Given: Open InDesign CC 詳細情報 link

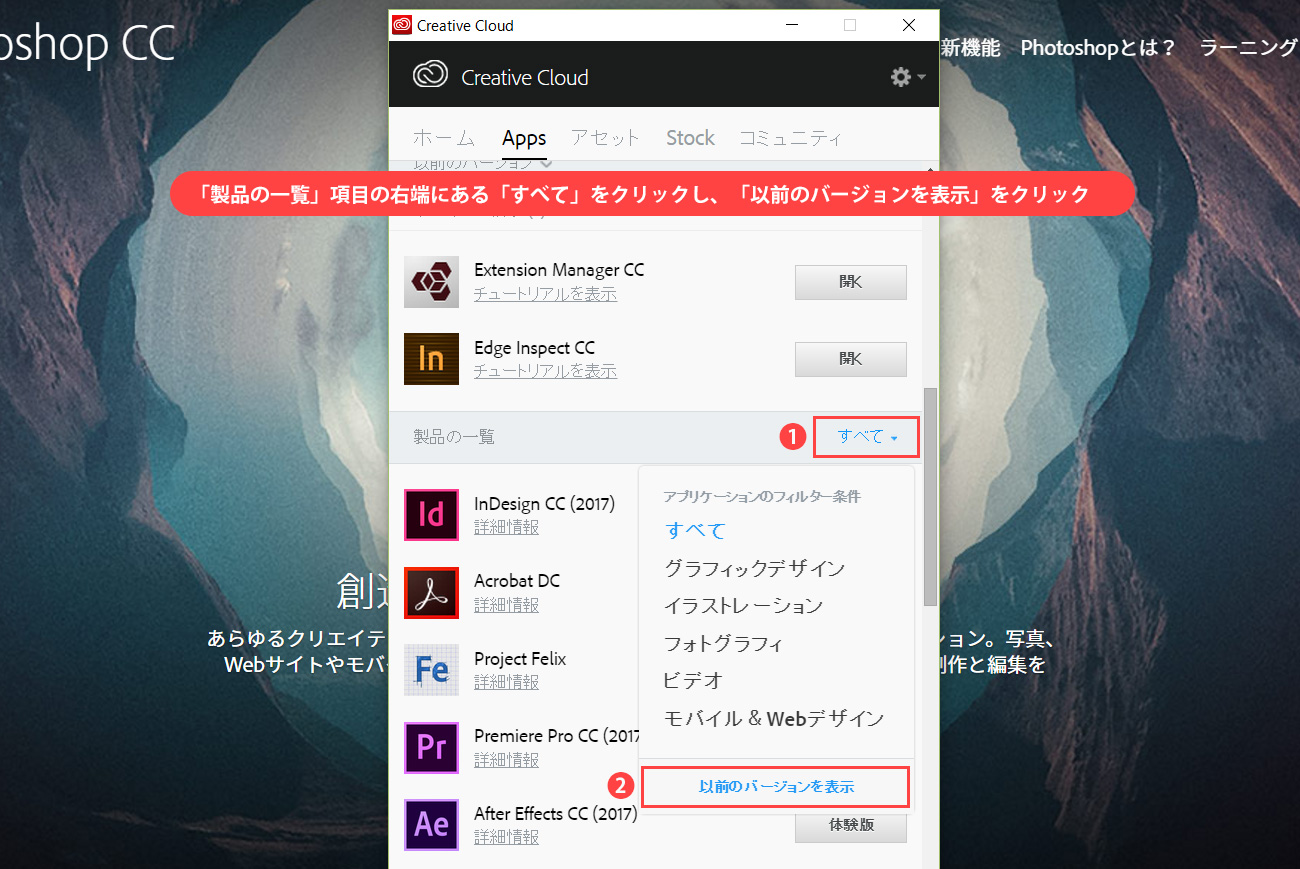Looking at the screenshot, I should (506, 527).
